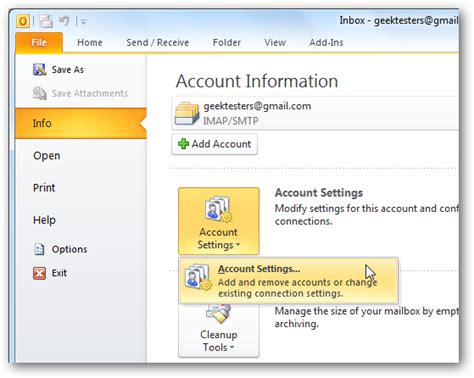Select the Info section in sidebar

coord(81,123)
